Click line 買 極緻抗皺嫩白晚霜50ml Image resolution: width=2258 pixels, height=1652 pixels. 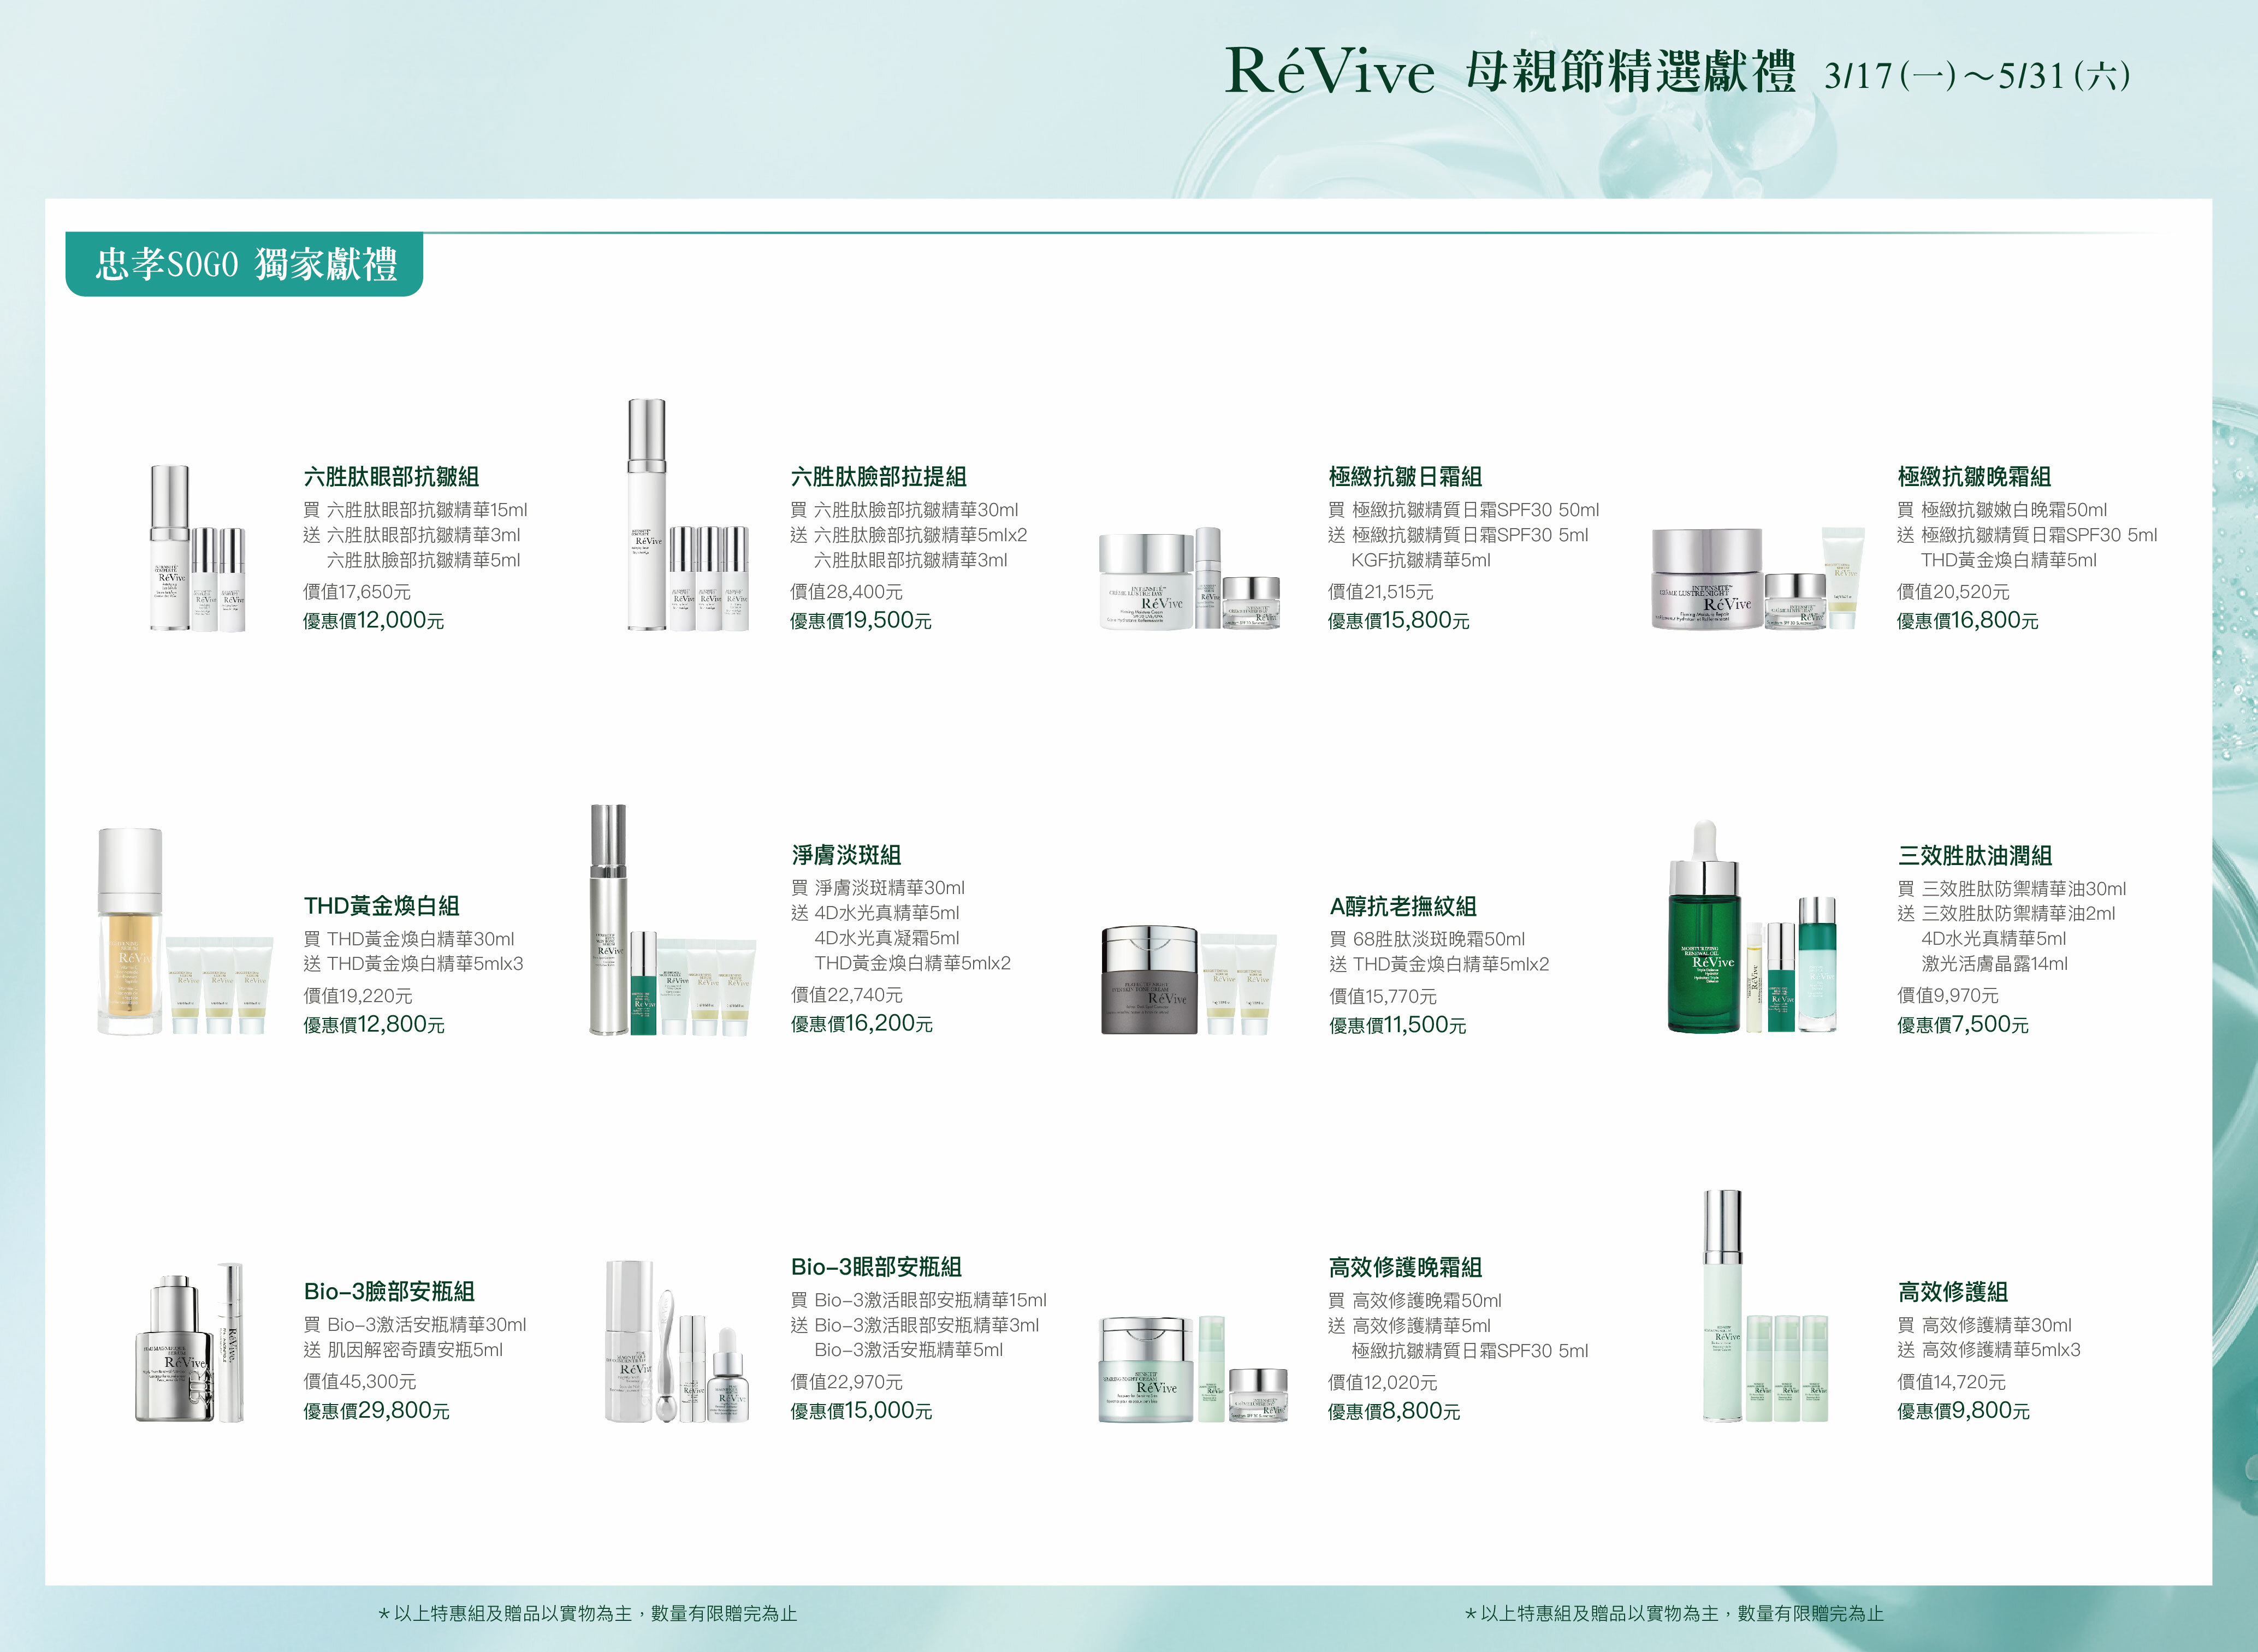[2001, 510]
